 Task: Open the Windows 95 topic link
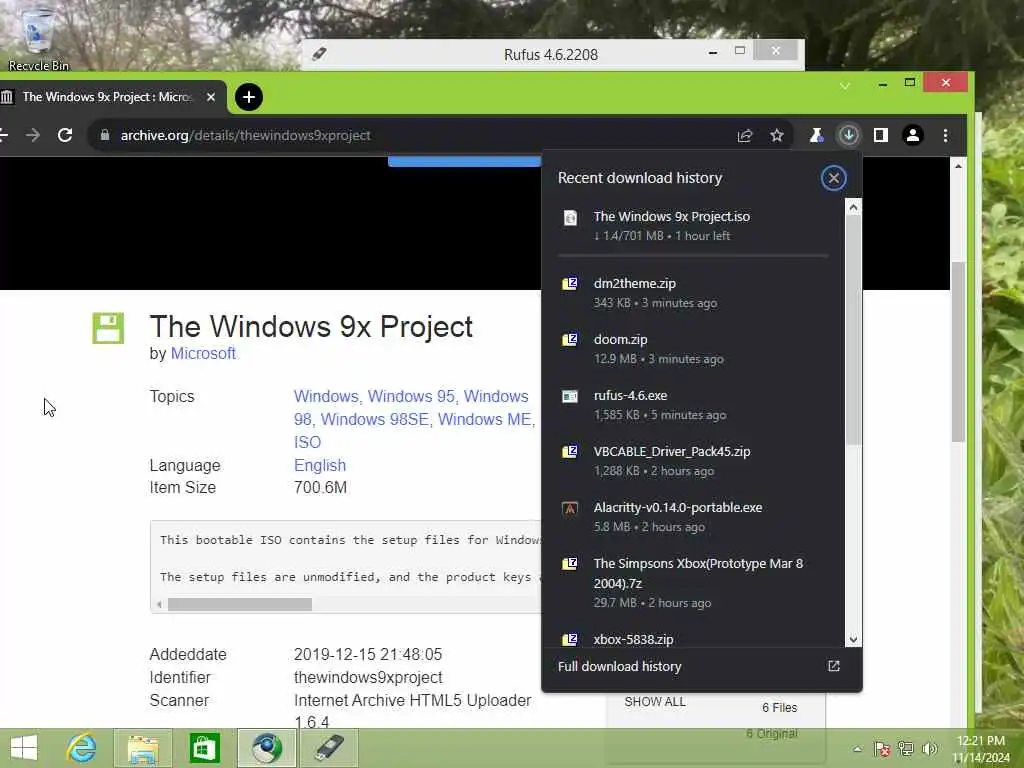click(411, 396)
